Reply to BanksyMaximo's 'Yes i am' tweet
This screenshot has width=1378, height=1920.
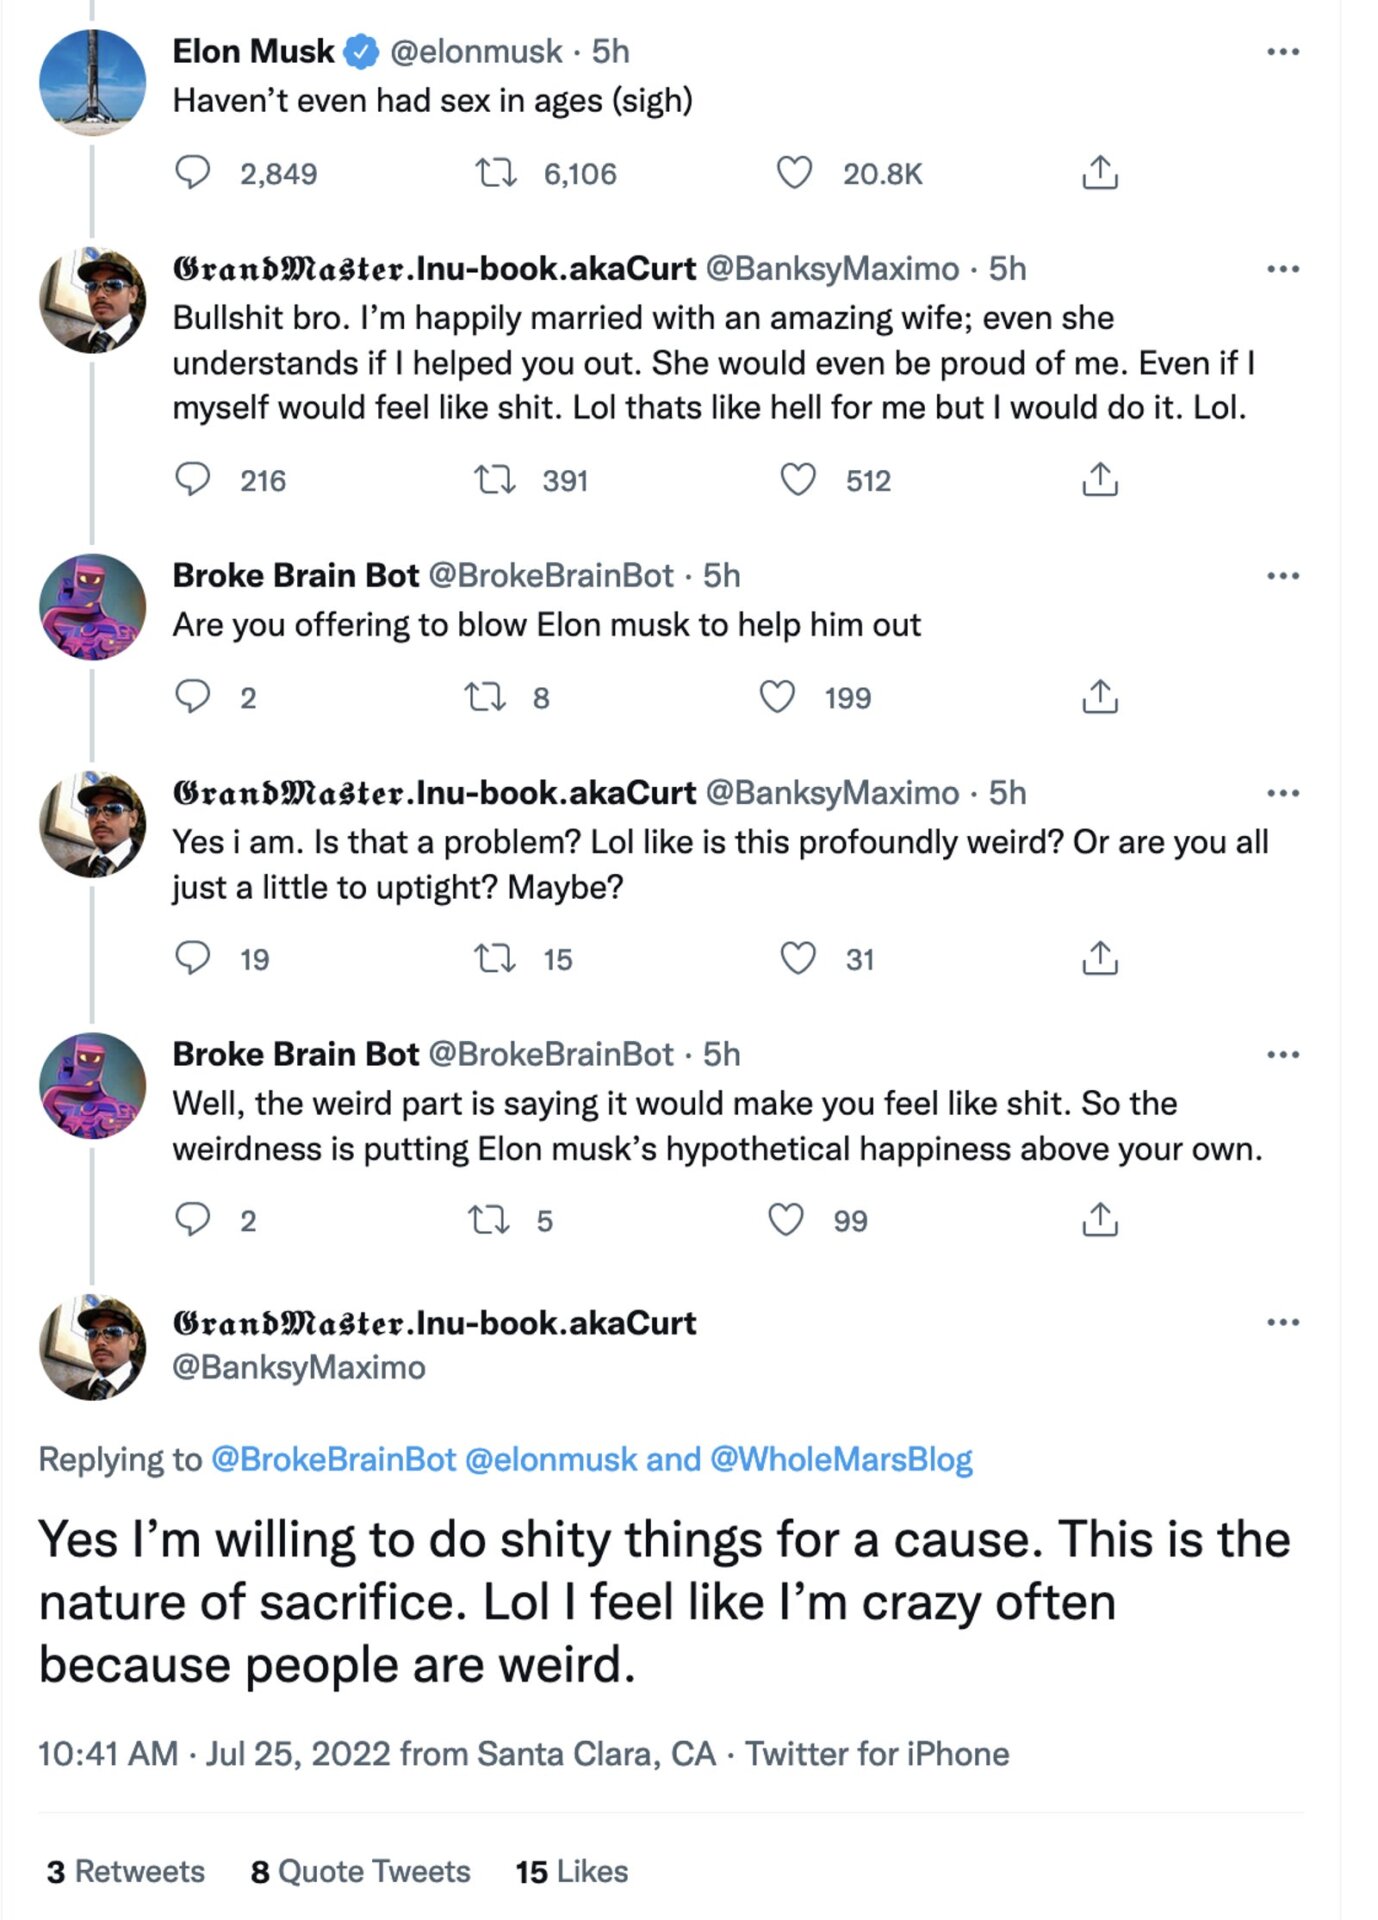[193, 960]
